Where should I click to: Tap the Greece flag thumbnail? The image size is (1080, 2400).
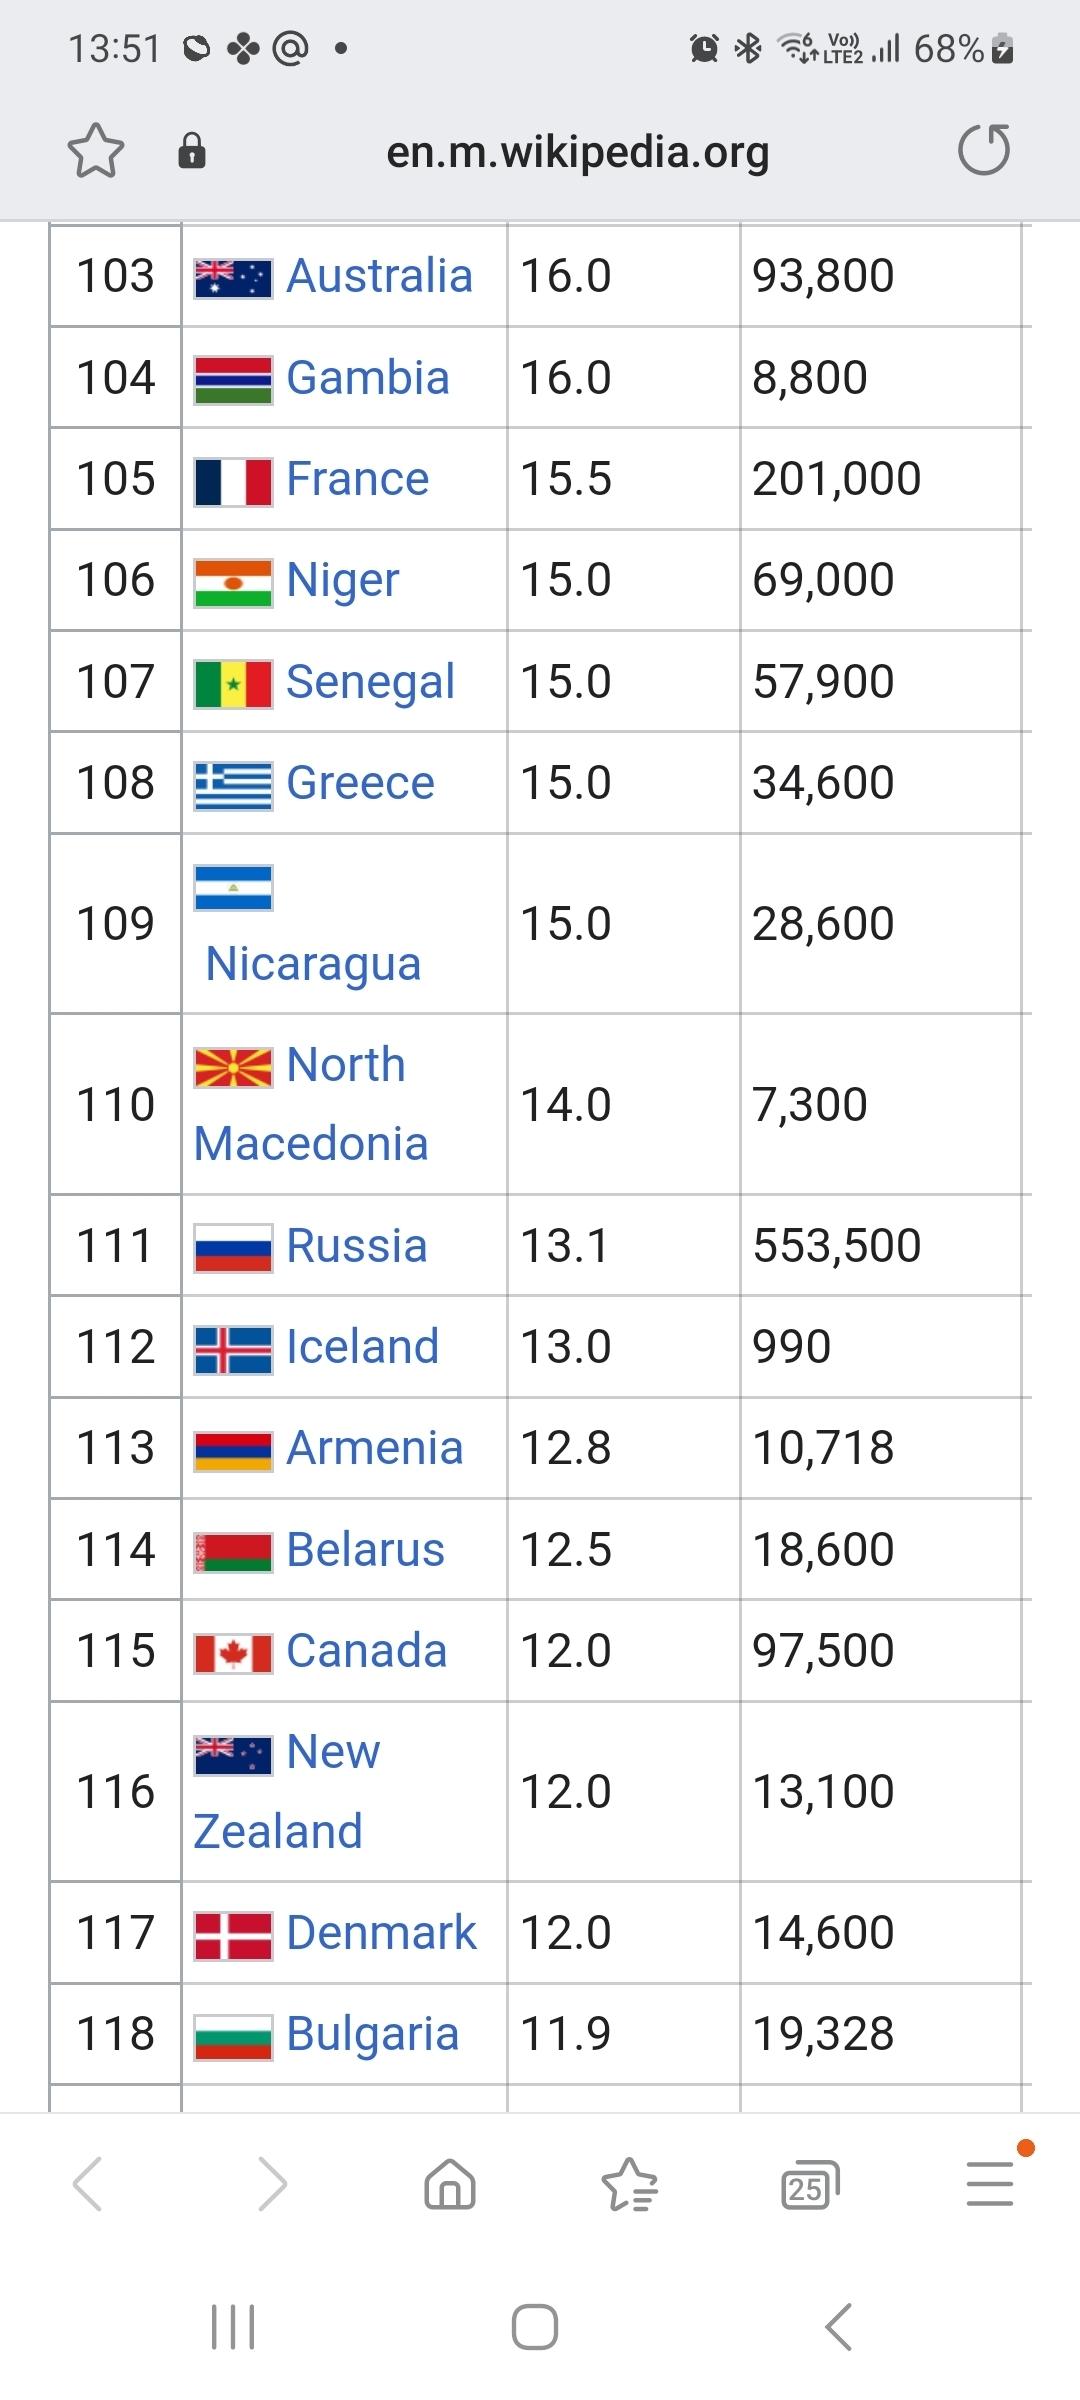(233, 785)
